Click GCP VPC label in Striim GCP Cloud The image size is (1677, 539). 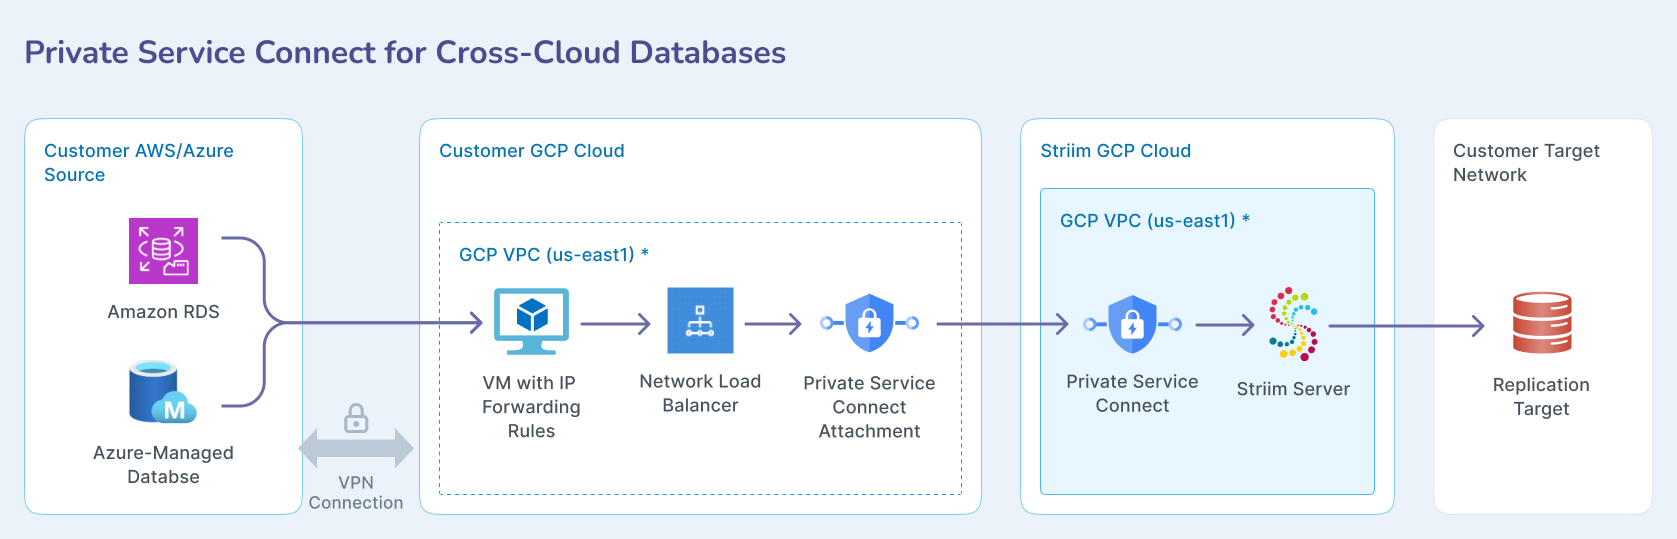pos(1154,221)
